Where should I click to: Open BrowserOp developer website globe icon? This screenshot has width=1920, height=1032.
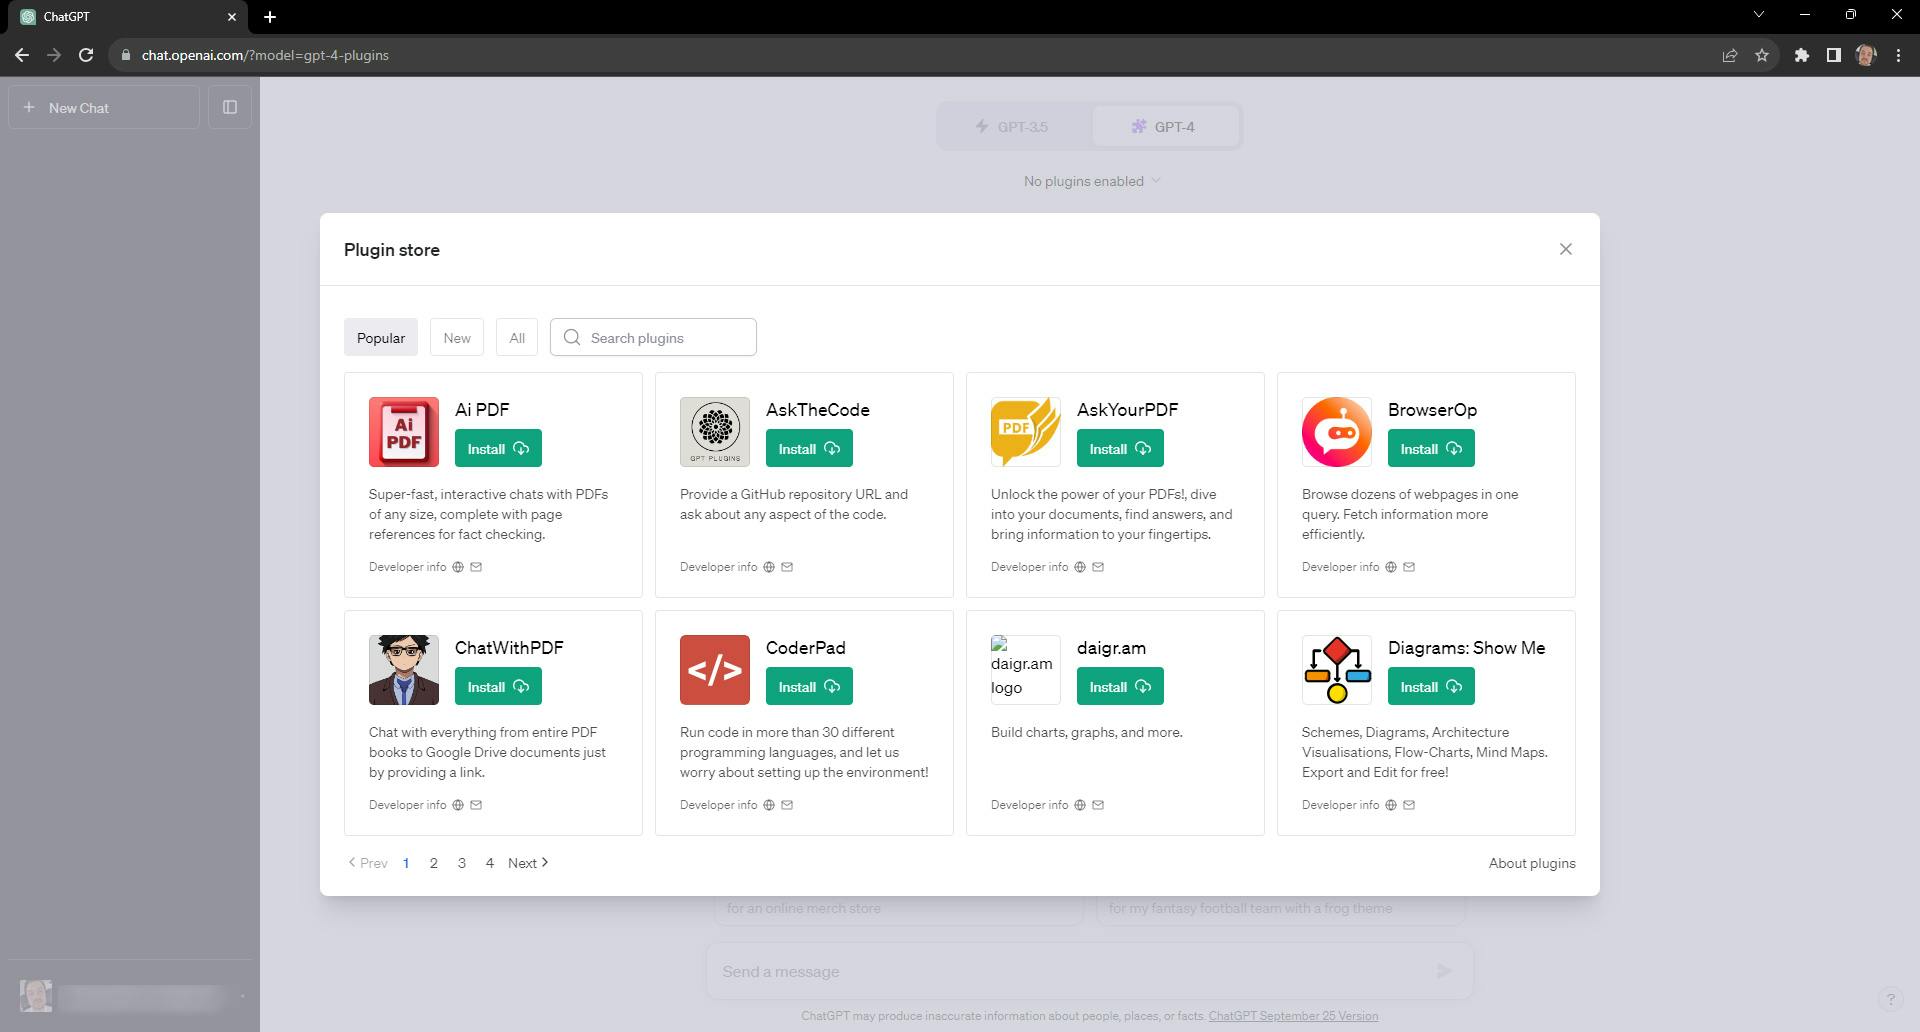pyautogui.click(x=1391, y=567)
